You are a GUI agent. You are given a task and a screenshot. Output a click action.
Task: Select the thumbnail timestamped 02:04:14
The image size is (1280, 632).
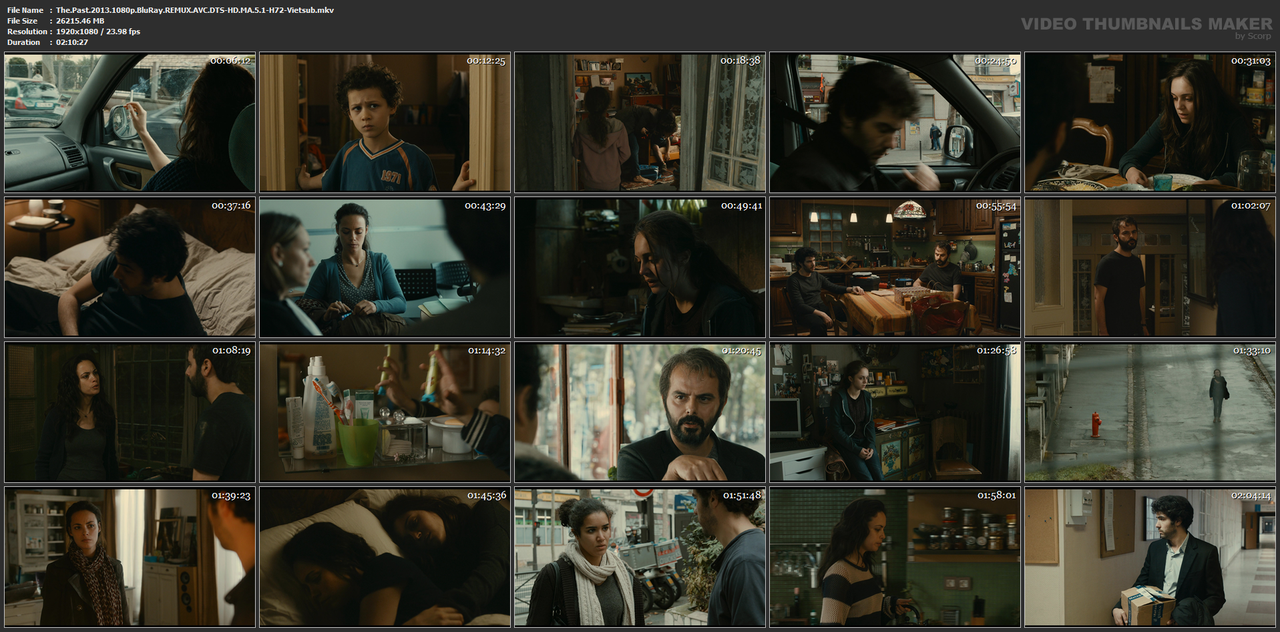point(1150,557)
